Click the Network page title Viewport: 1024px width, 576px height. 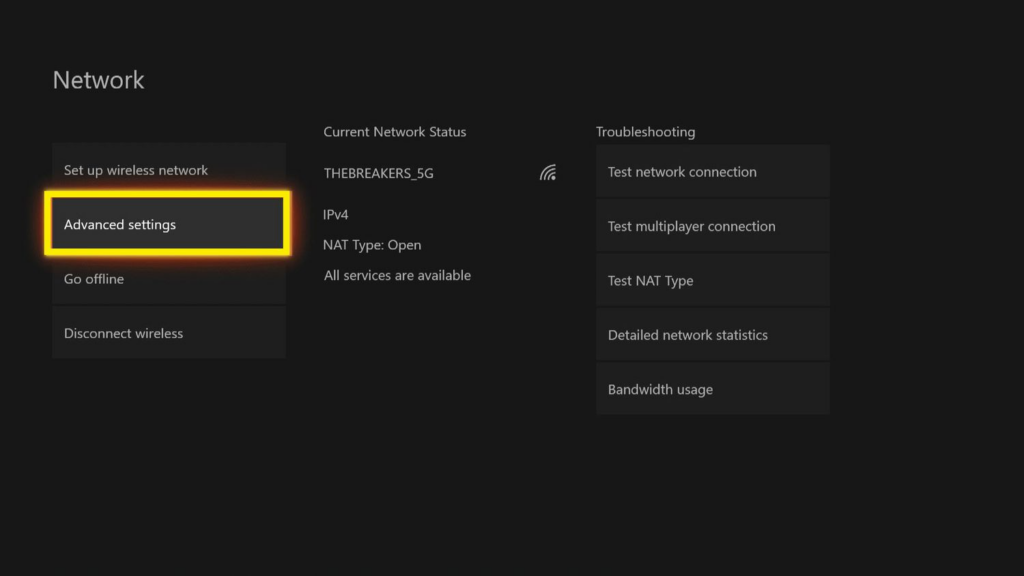click(x=98, y=80)
